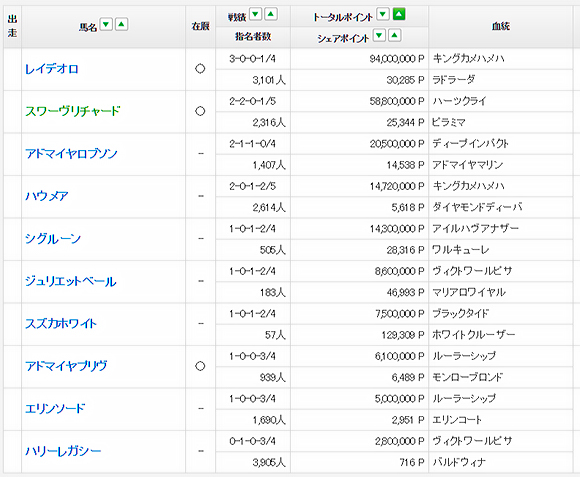This screenshot has width=580, height=477.
Task: Open horse link スズカホワイト
Action: (61, 324)
